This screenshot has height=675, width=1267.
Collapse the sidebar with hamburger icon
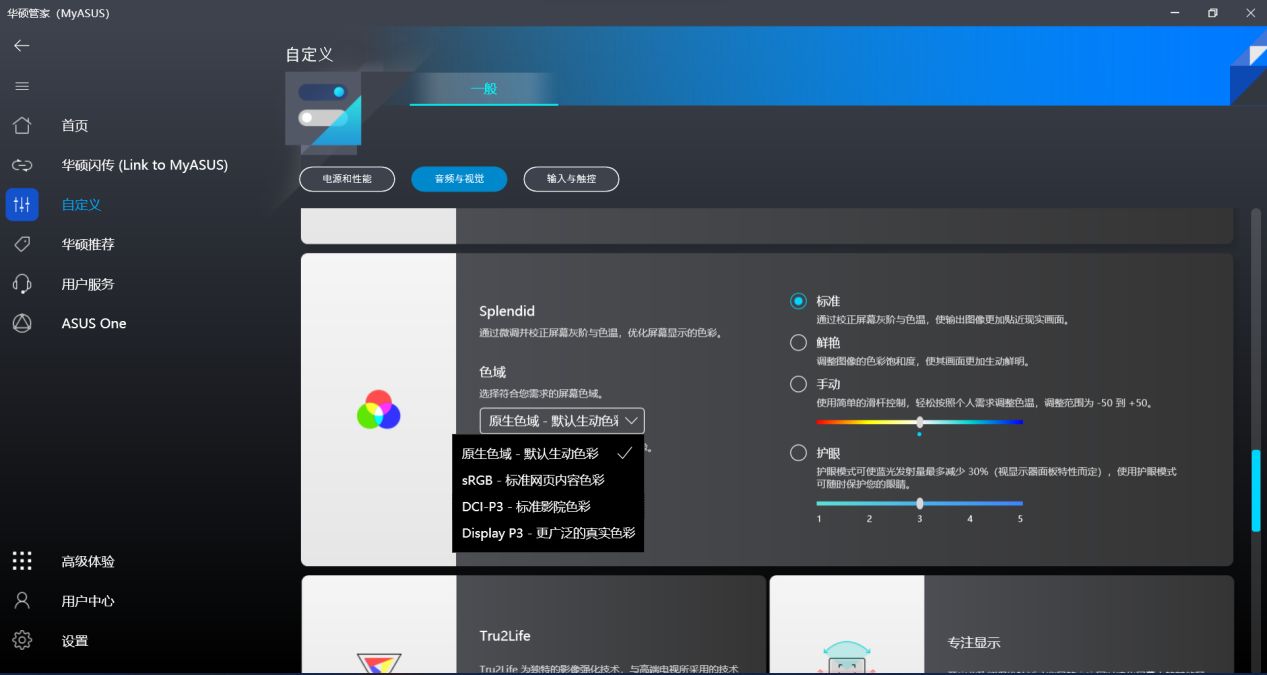(x=21, y=86)
